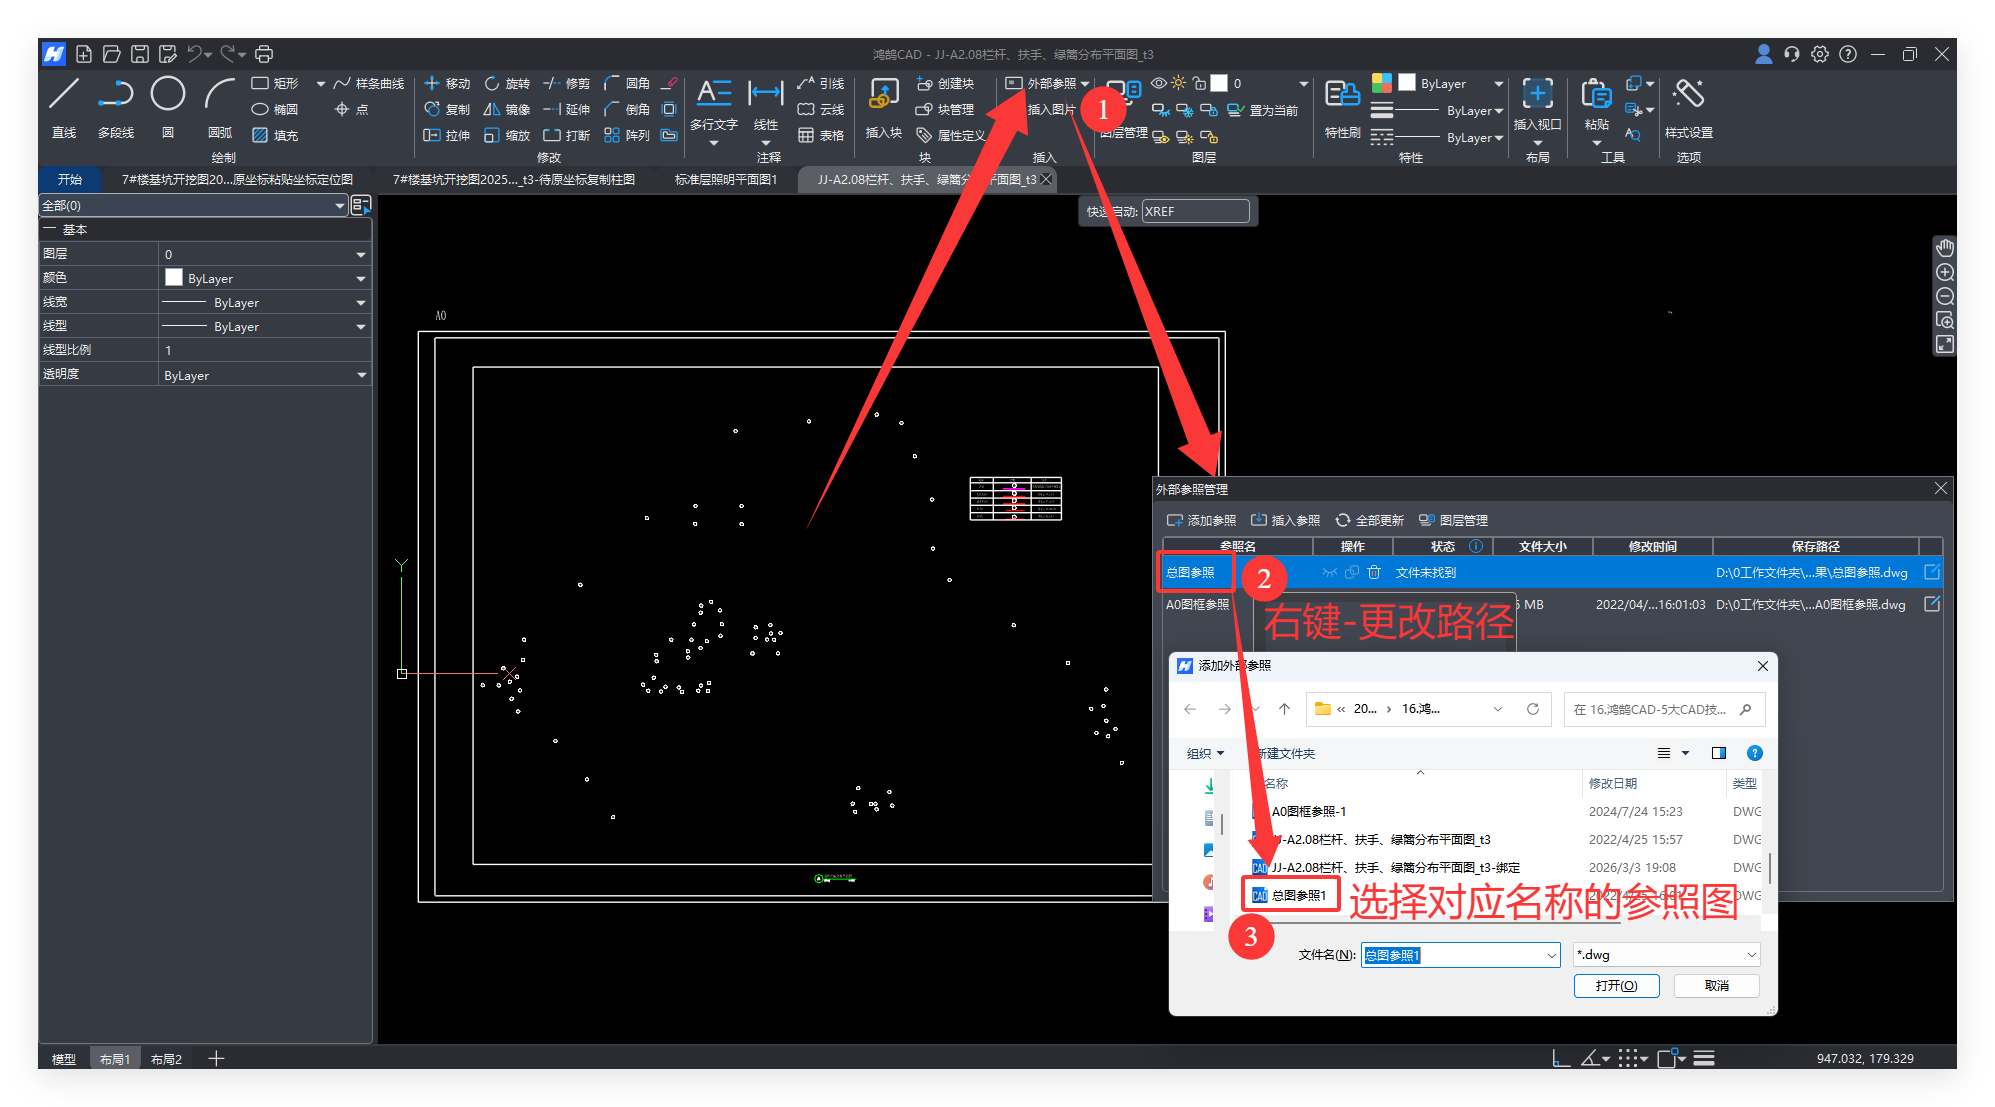Click the white color swatch in 特性 group
This screenshot has height=1107, width=1995.
click(1406, 83)
